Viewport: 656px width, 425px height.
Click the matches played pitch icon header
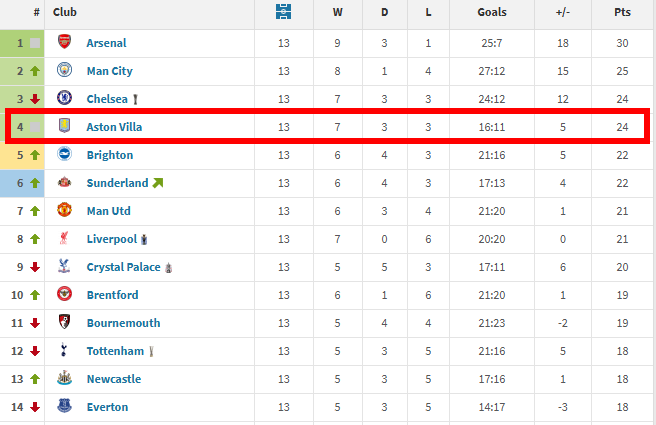click(284, 14)
